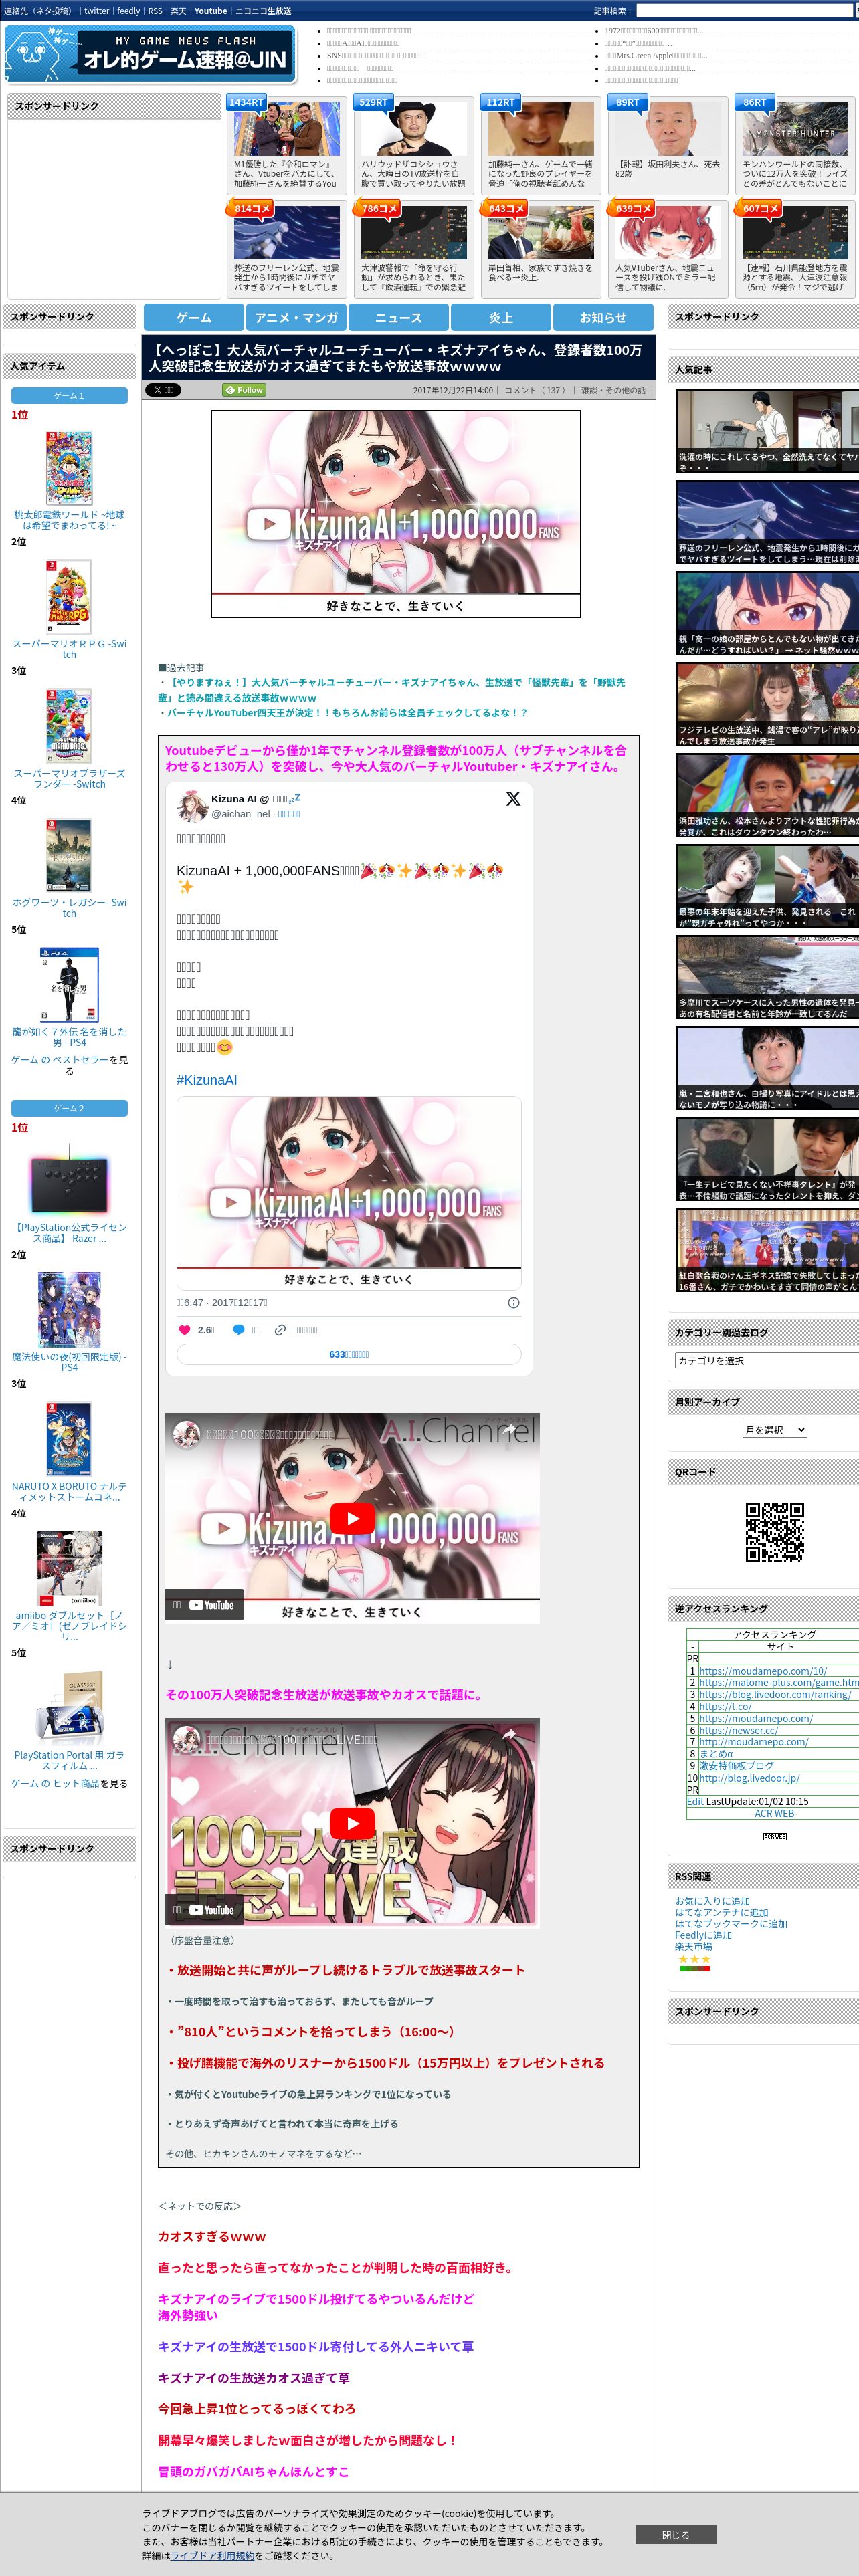Close the cookie banner with 閉じる button

click(676, 2534)
